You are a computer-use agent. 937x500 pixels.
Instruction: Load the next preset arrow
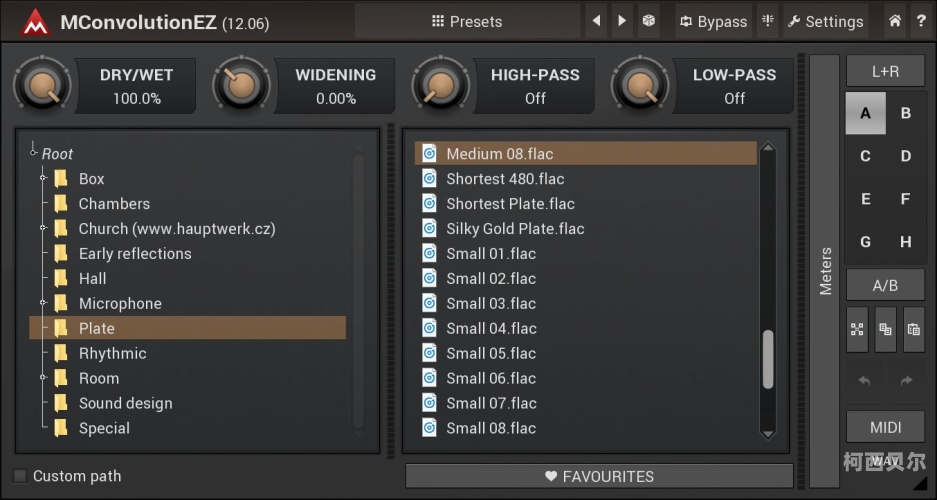coord(622,21)
